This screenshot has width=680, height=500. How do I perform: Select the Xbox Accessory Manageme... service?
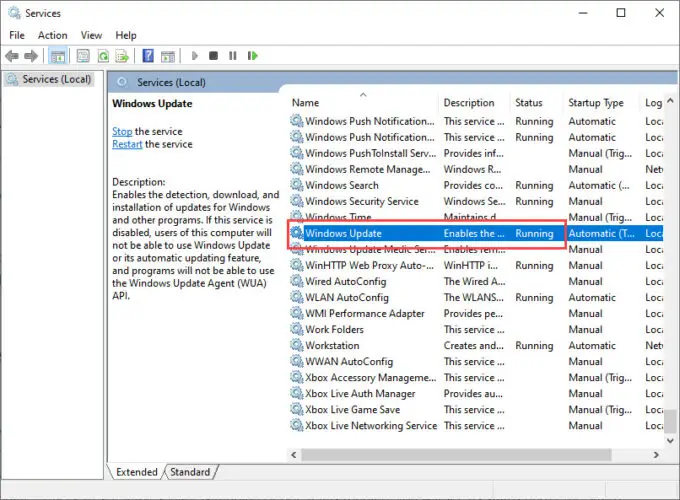476,378
